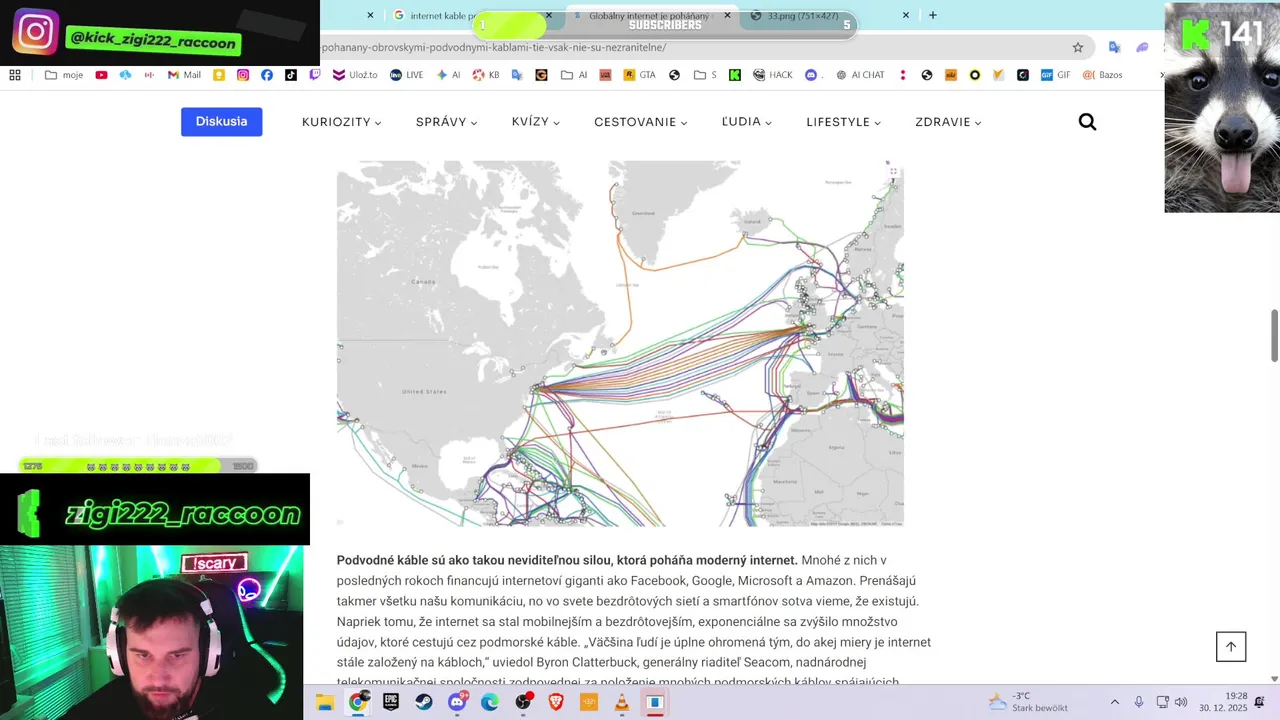The width and height of the screenshot is (1280, 720).
Task: Expand the CESTOVANIE menu
Action: 641,122
